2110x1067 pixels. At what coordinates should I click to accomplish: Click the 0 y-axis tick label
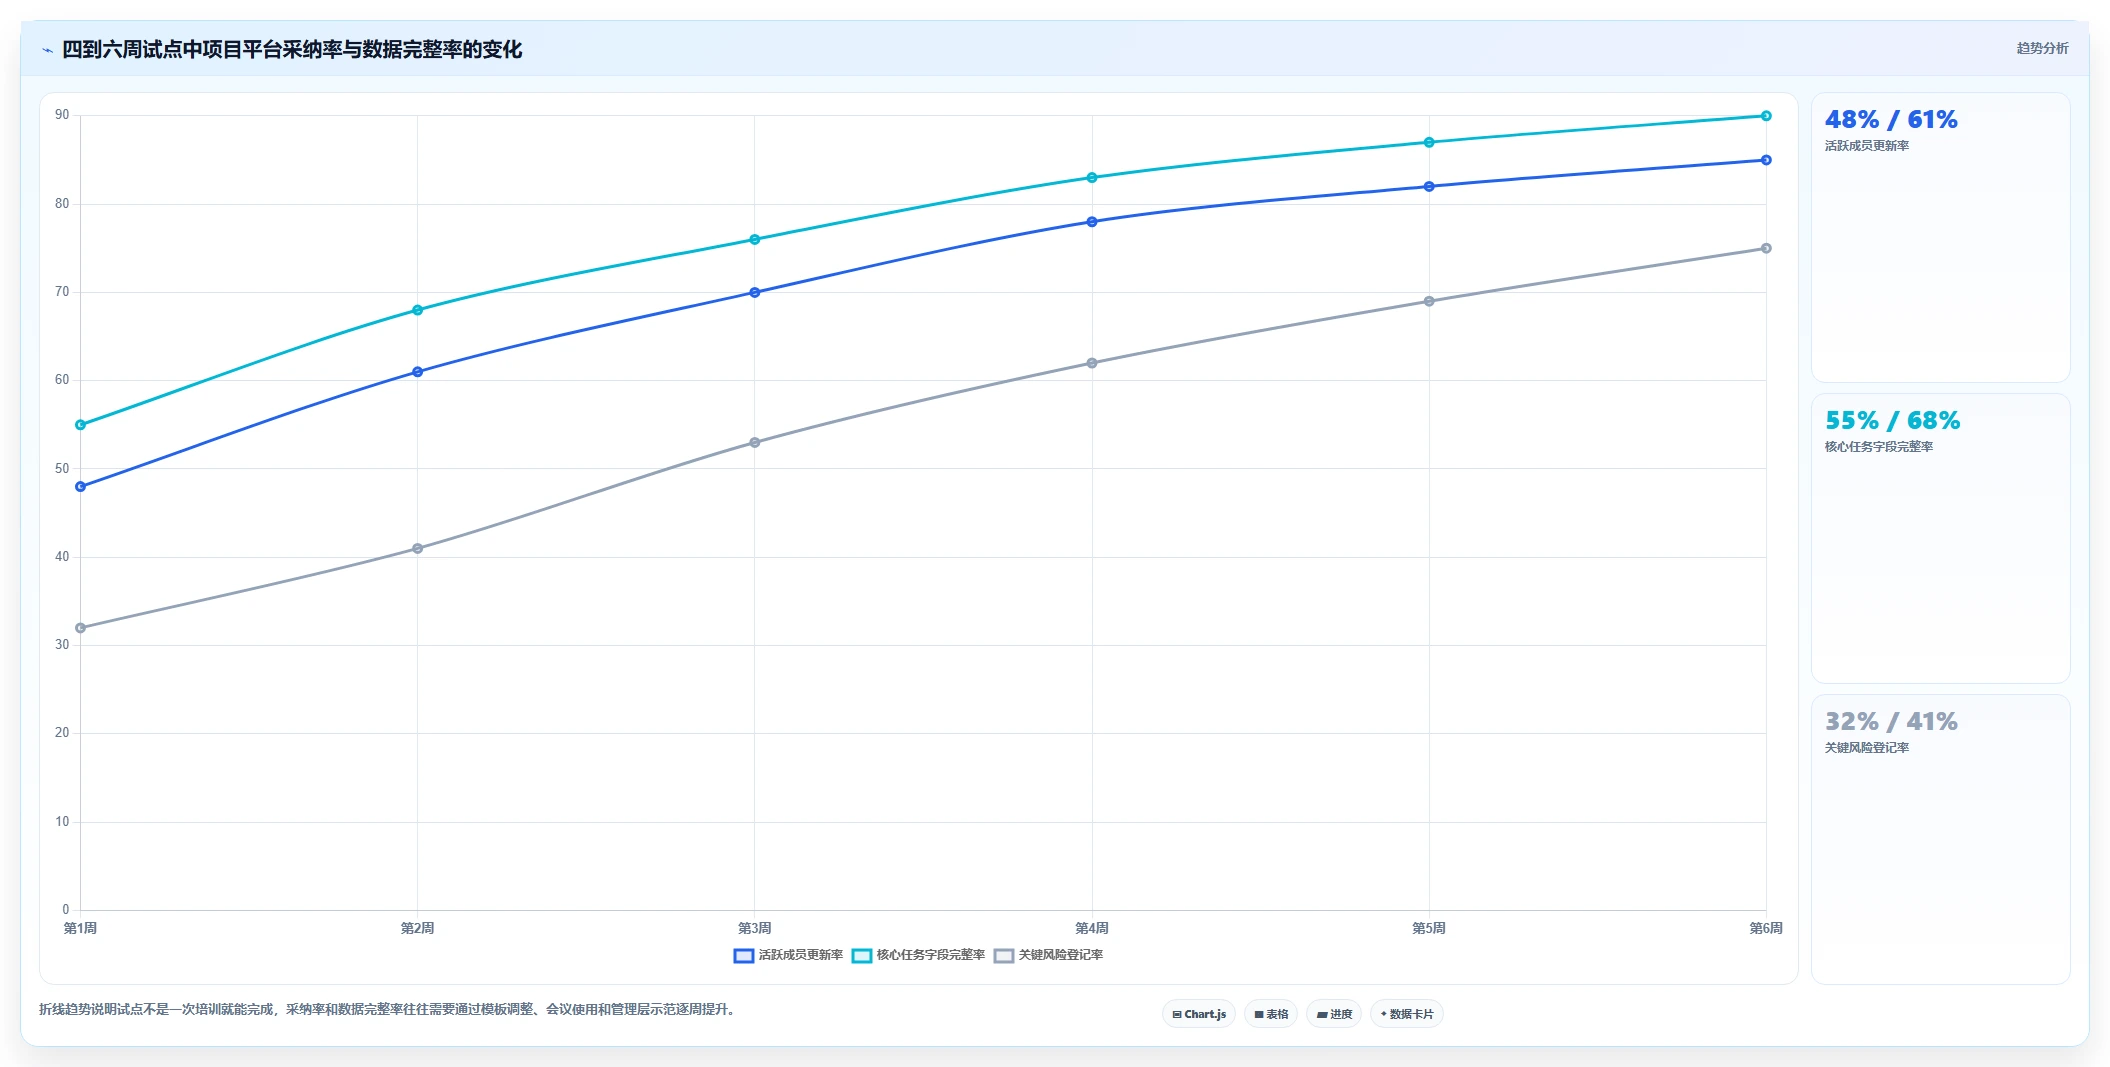tap(66, 910)
